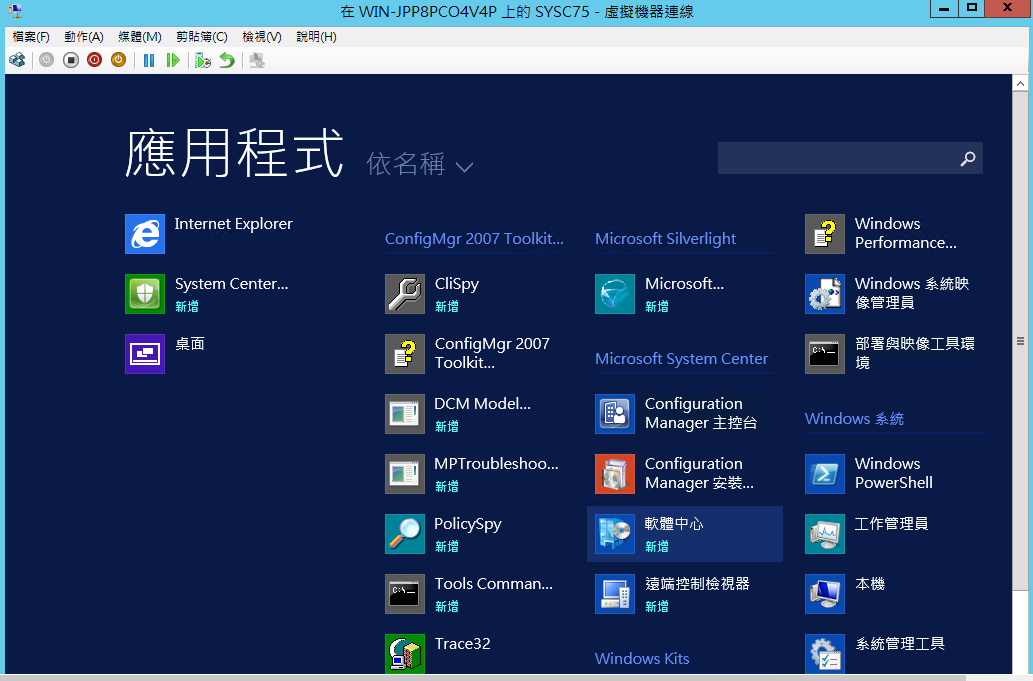Screen dimensions: 1033x681
Task: Select the ConfigMgr 2007 Toolkit group header
Action: coord(474,238)
